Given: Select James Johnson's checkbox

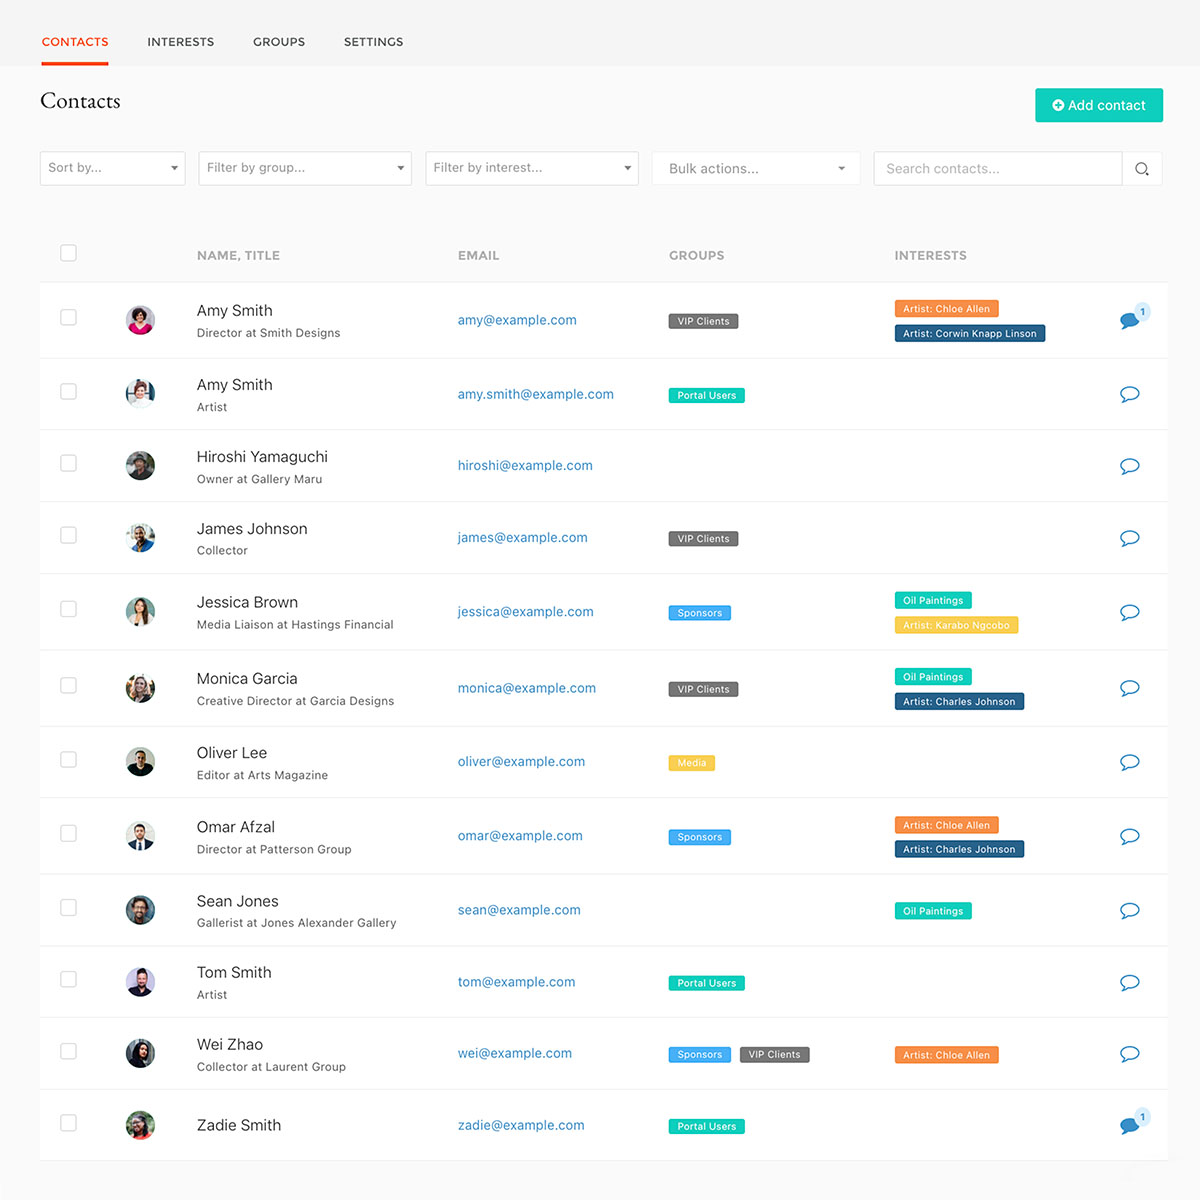Looking at the screenshot, I should (68, 535).
